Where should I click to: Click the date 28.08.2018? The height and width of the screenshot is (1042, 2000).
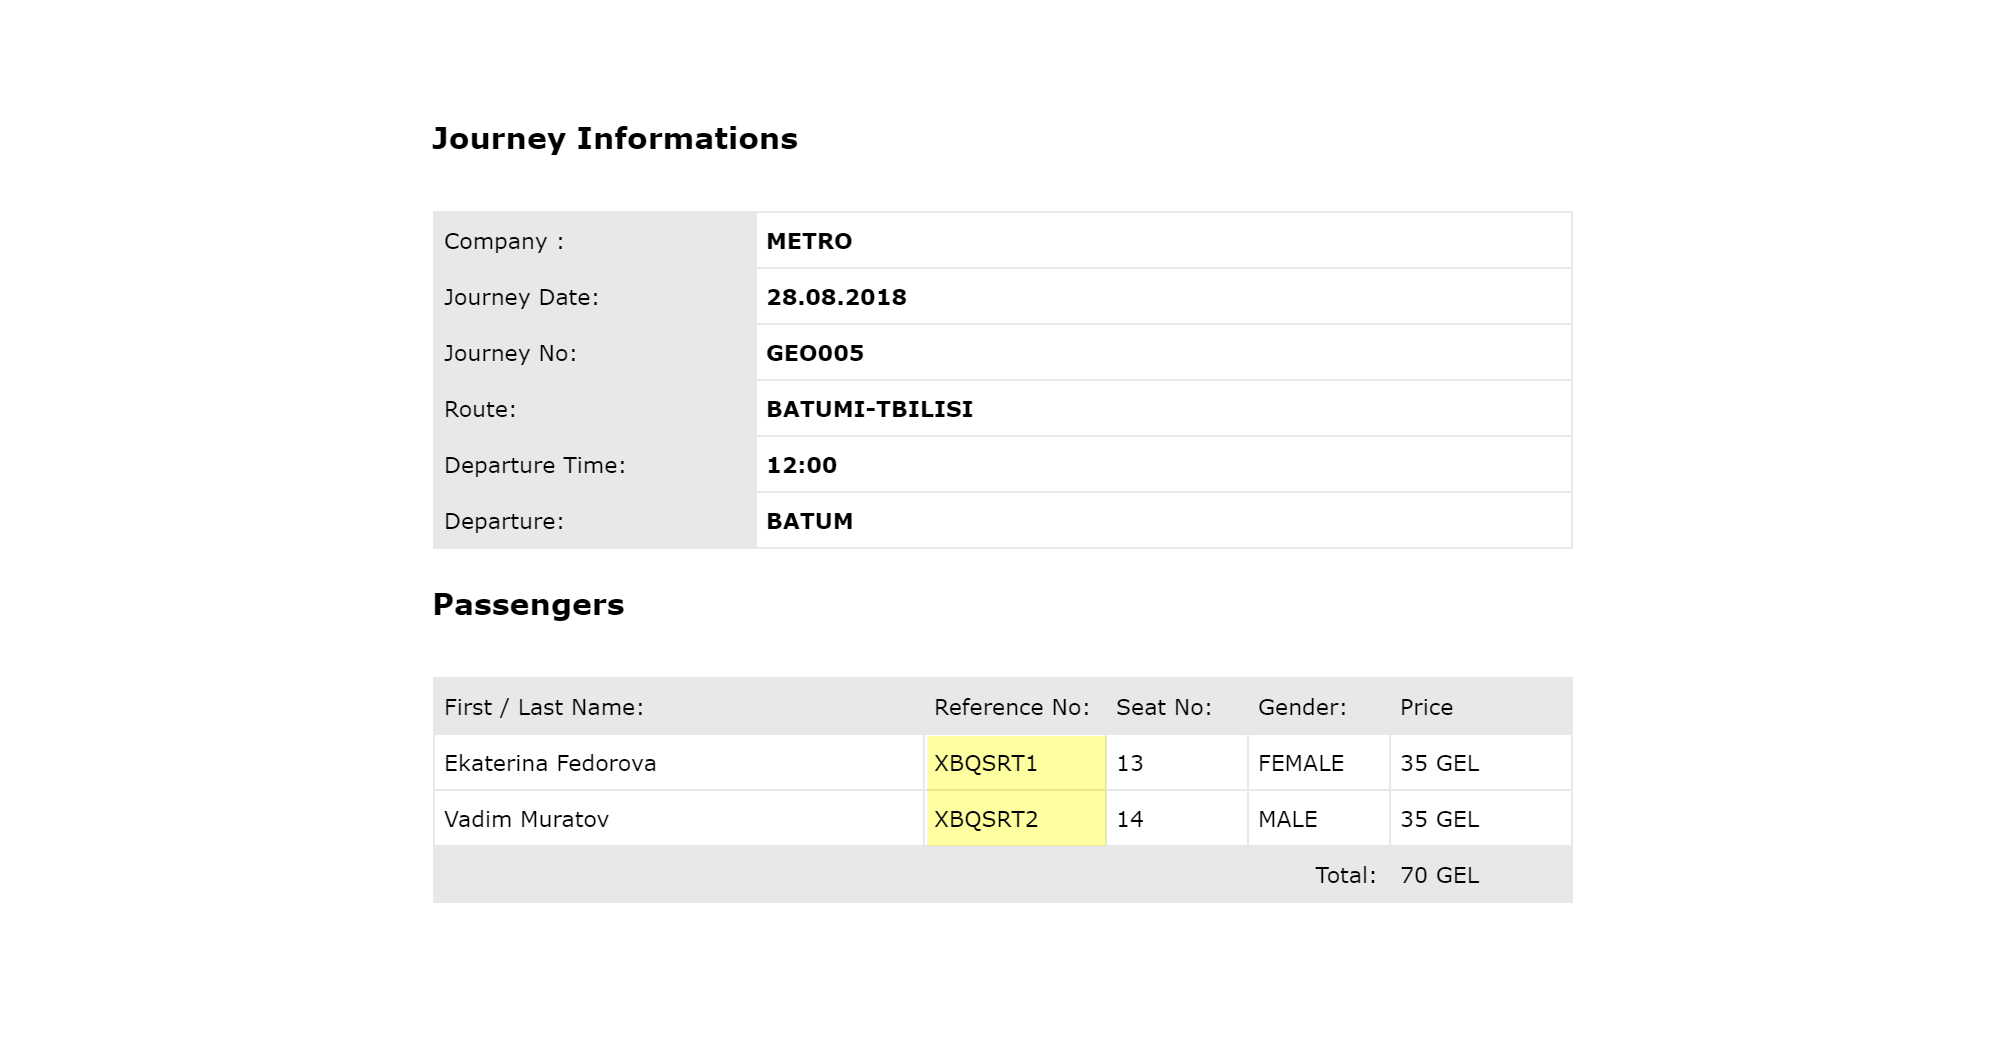coord(836,297)
